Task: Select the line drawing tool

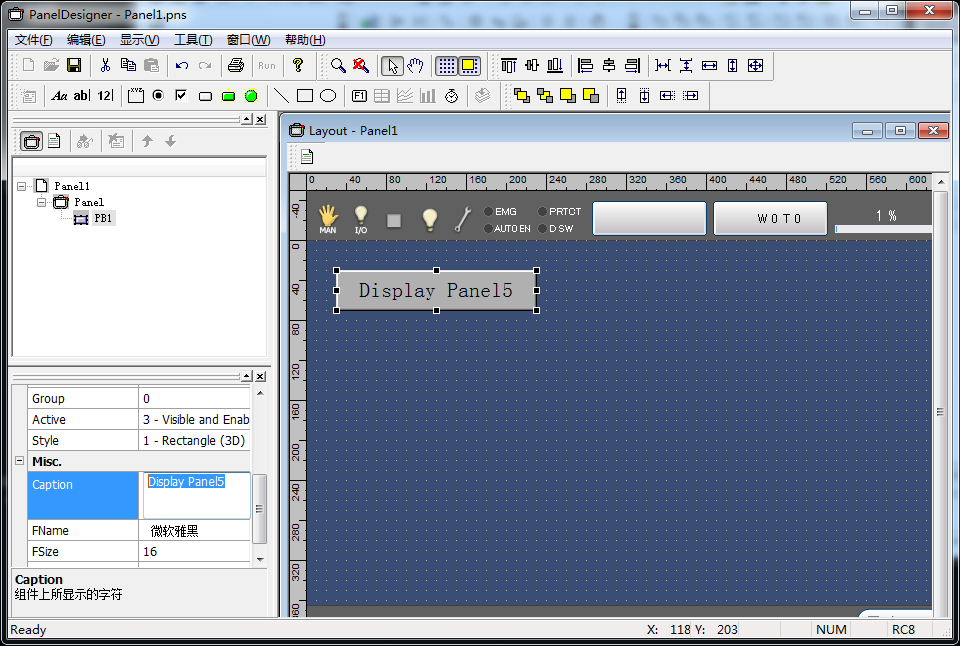Action: [x=282, y=96]
